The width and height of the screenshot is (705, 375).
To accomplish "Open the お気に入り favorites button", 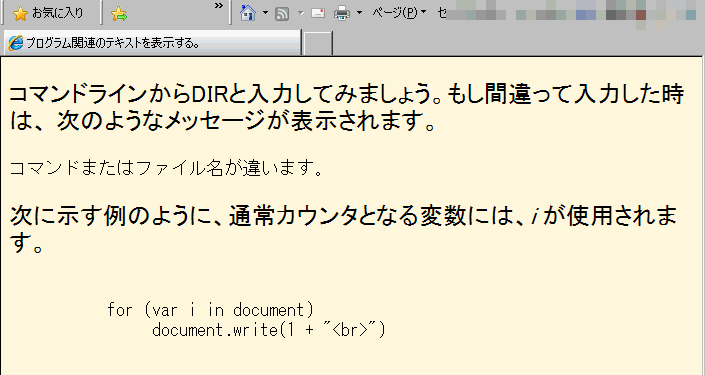I will [49, 13].
